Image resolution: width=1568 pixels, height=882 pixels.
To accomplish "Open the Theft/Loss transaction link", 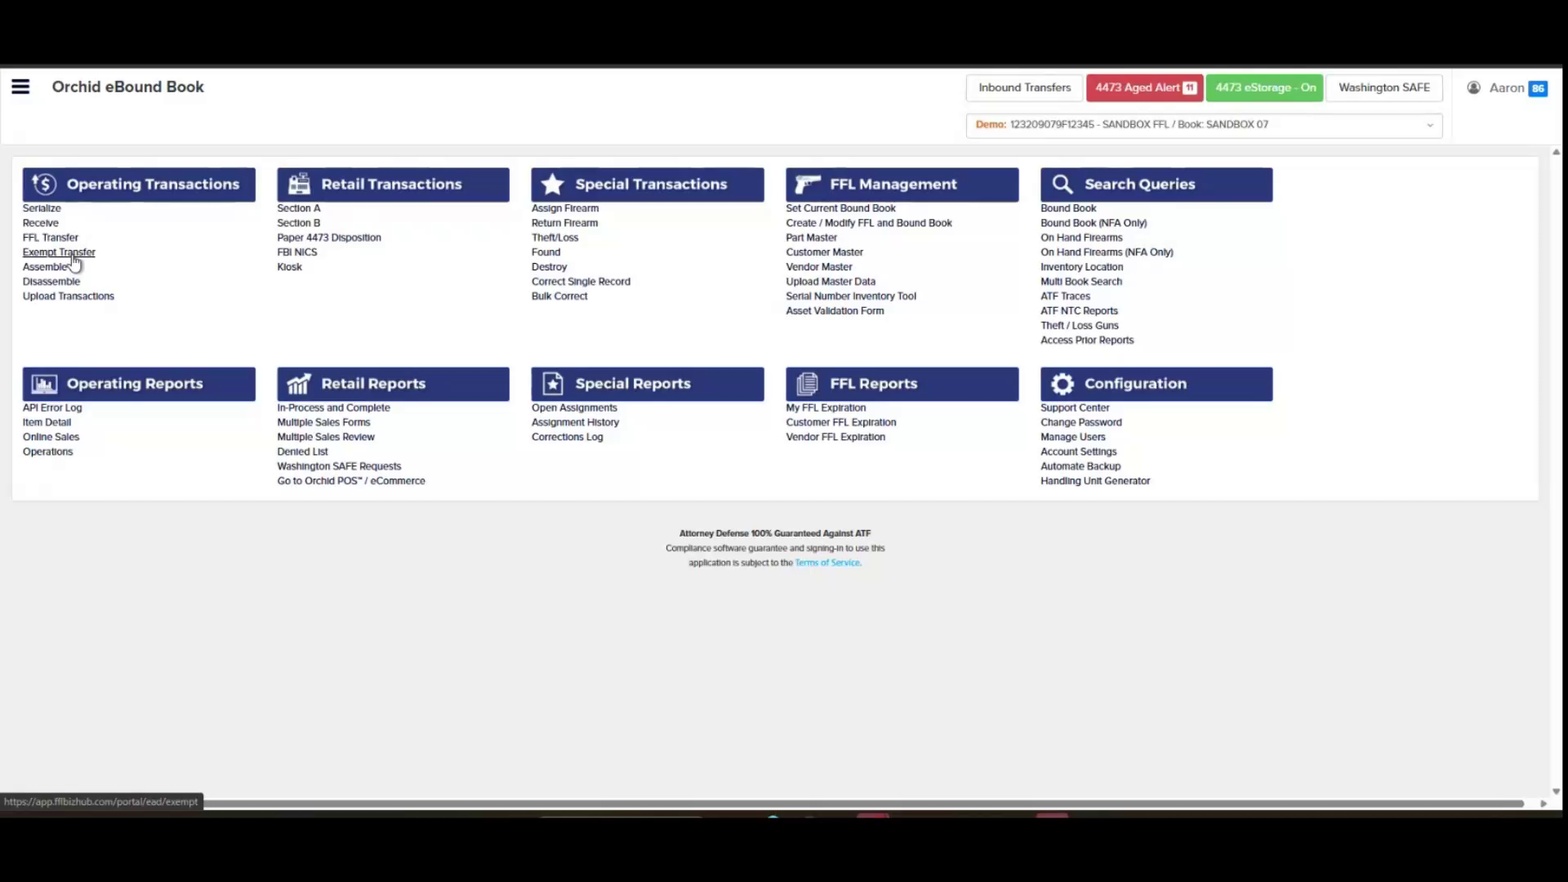I will tap(555, 238).
